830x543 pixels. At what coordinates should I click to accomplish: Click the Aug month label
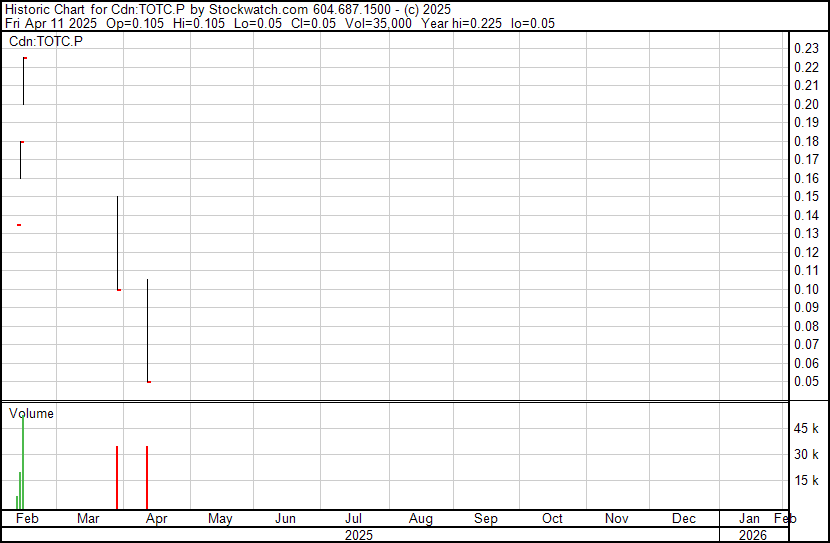421,519
